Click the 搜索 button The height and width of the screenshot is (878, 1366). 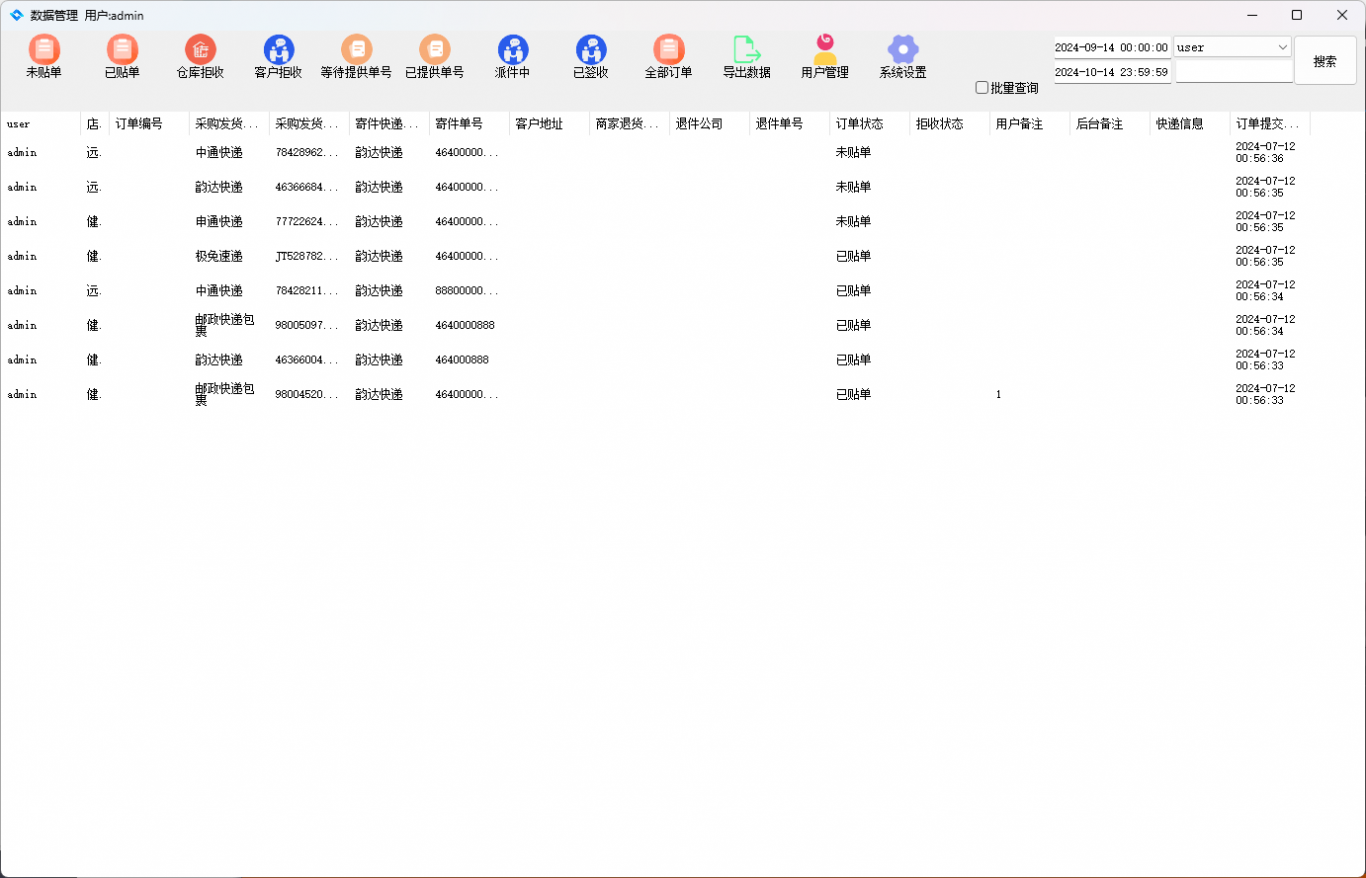click(1325, 61)
